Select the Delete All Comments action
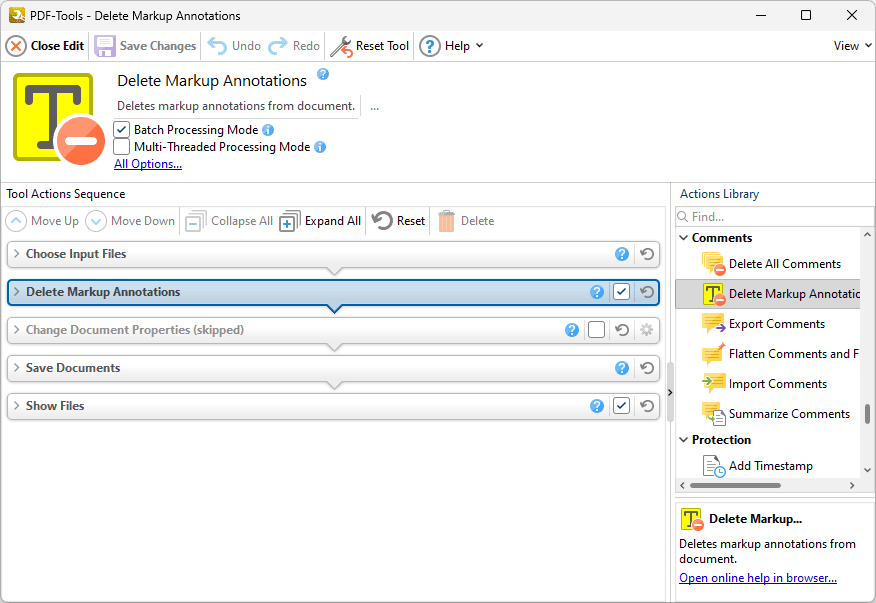 pyautogui.click(x=780, y=263)
